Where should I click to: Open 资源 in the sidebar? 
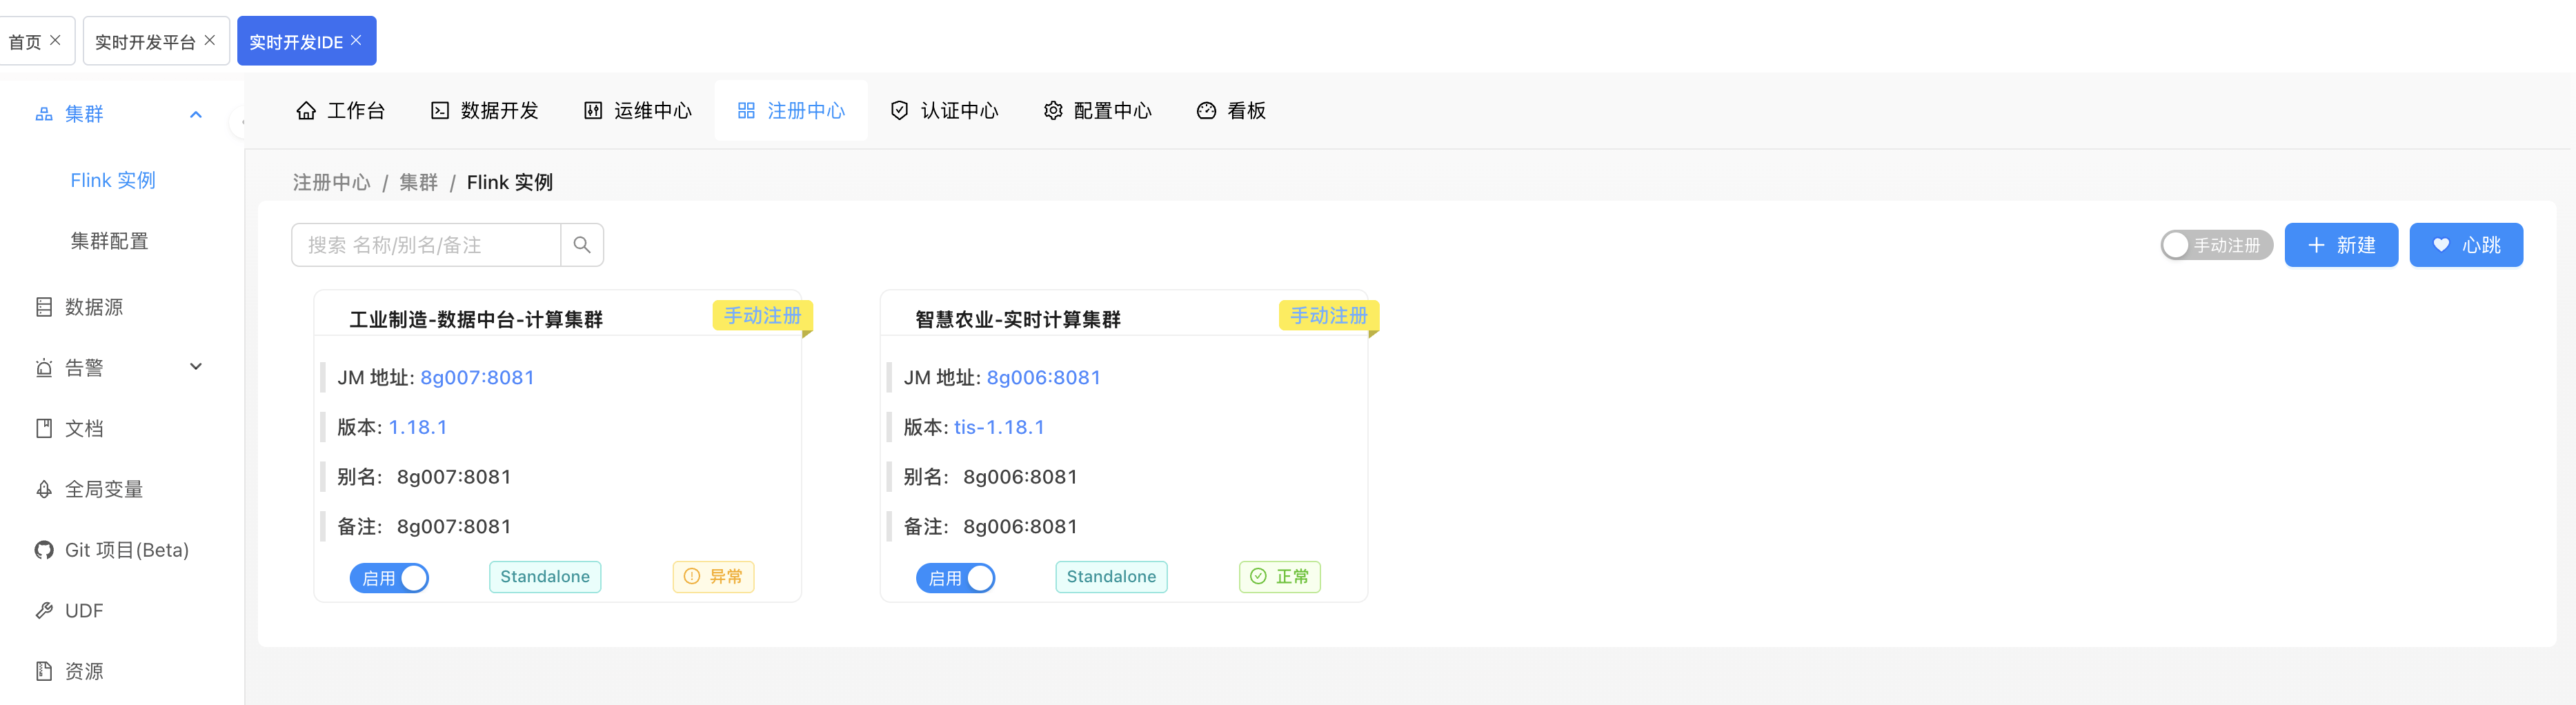pos(84,671)
